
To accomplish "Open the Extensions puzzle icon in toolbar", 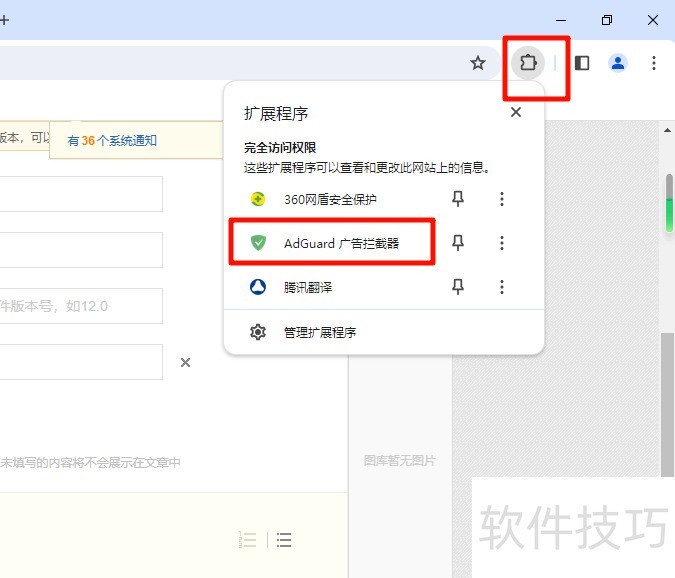I will pyautogui.click(x=528, y=63).
